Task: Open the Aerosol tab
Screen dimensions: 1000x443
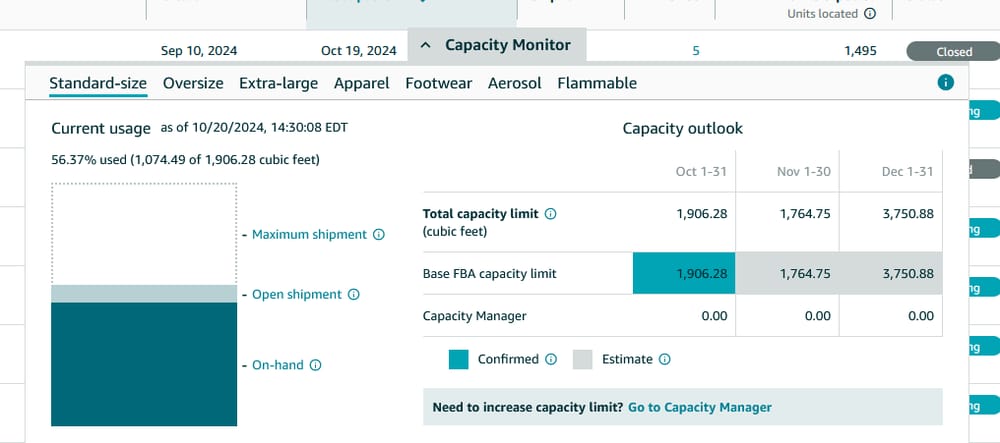Action: 514,83
